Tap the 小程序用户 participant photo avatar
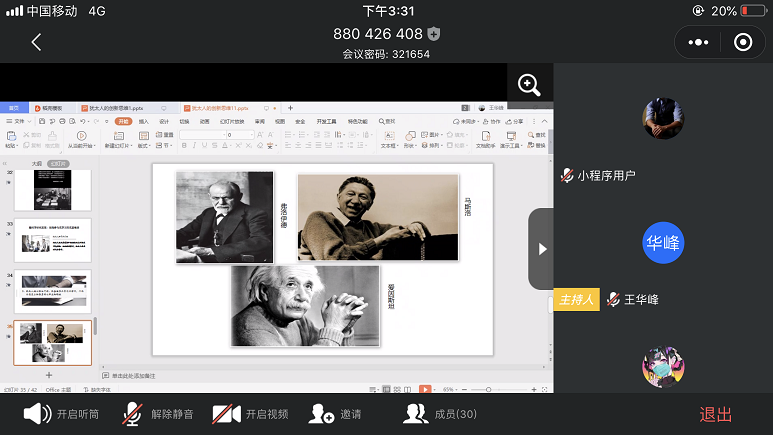This screenshot has height=435, width=773. point(663,118)
